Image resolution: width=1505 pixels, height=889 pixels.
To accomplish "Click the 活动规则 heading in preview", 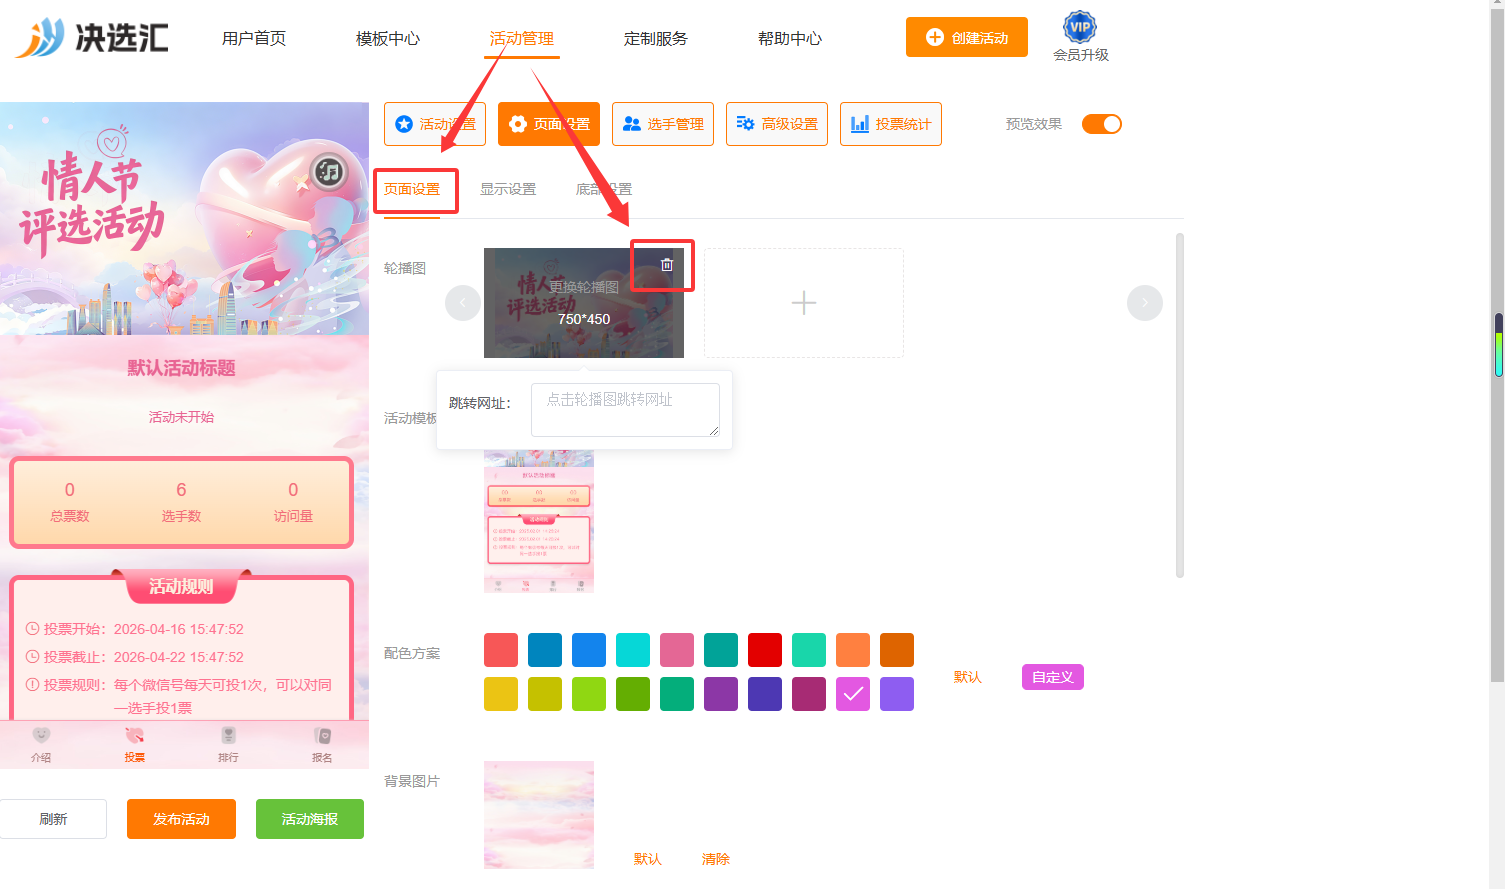I will point(181,587).
